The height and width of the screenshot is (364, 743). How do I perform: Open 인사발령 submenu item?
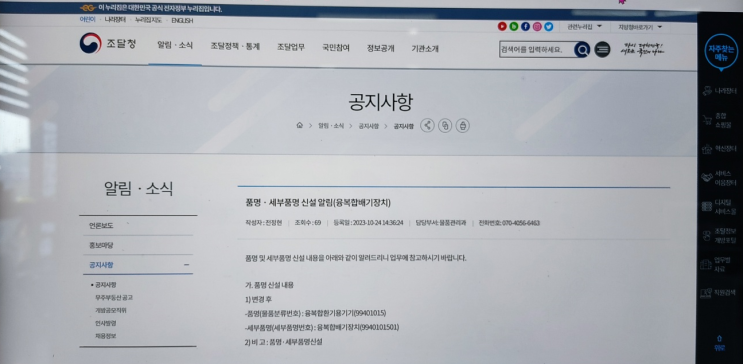click(x=105, y=323)
